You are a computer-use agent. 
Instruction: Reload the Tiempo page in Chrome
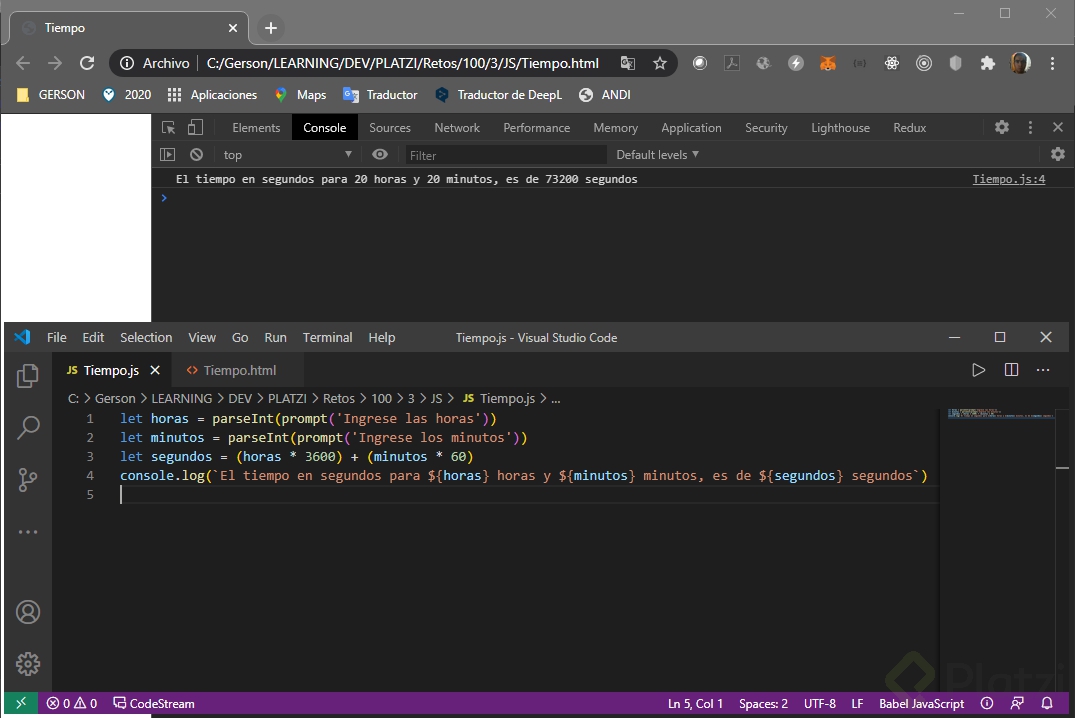click(x=87, y=63)
